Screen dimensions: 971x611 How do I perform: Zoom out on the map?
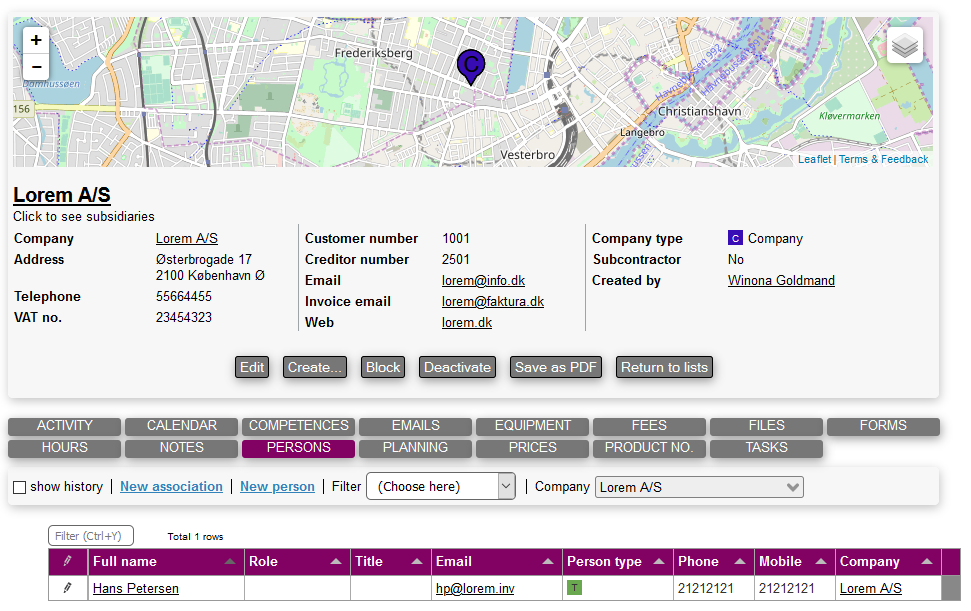coord(36,67)
